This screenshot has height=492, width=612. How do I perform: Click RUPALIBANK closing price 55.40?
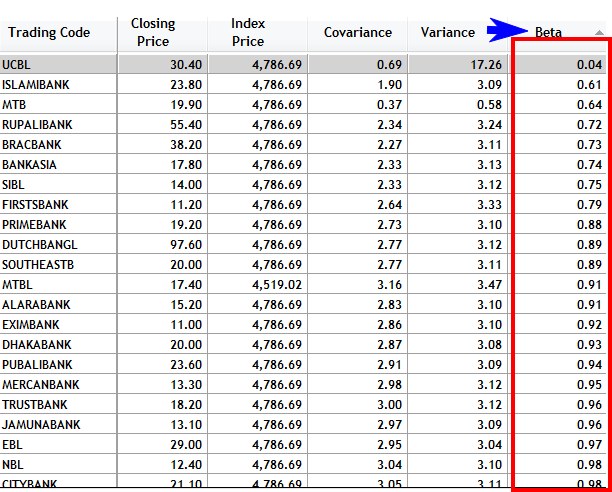[186, 124]
